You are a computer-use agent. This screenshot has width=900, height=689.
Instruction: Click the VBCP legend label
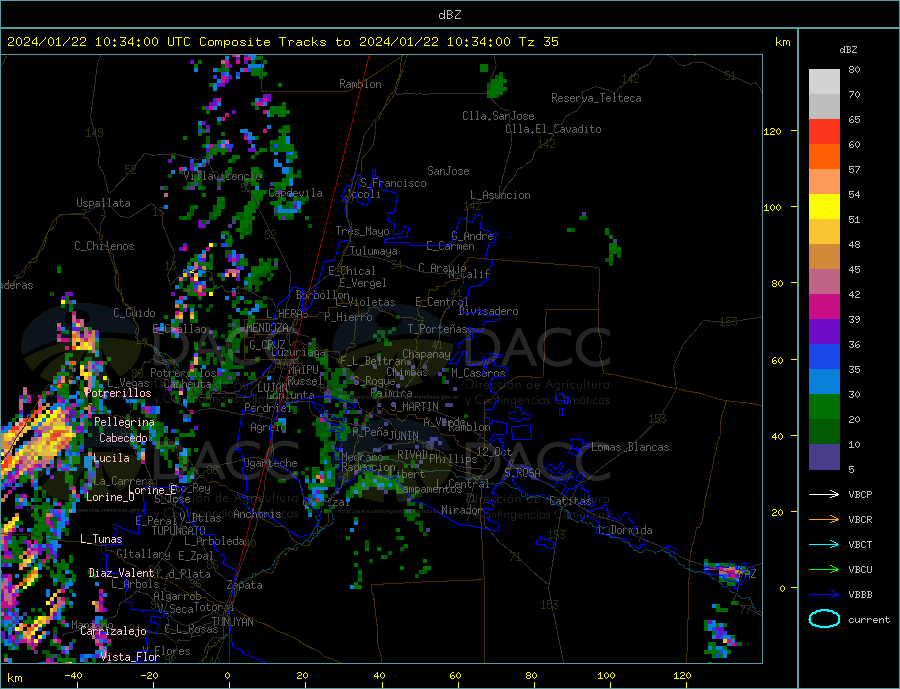[x=860, y=494]
